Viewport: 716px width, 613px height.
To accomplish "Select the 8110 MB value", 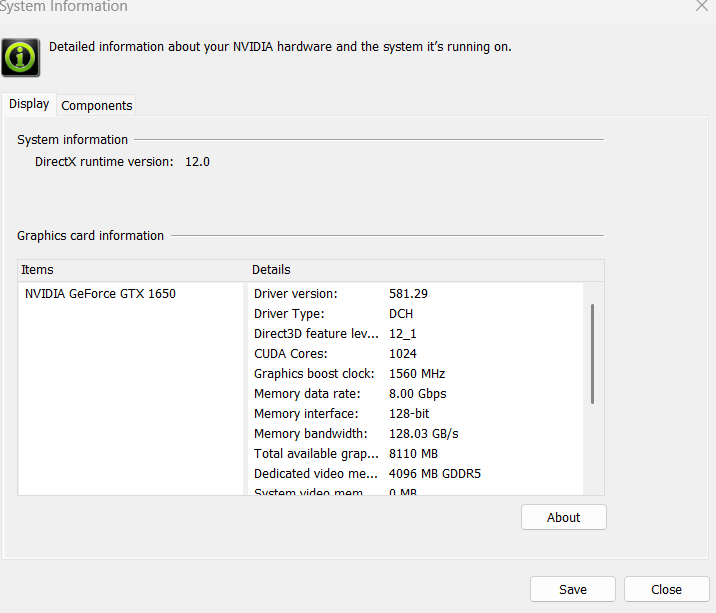I will point(413,454).
